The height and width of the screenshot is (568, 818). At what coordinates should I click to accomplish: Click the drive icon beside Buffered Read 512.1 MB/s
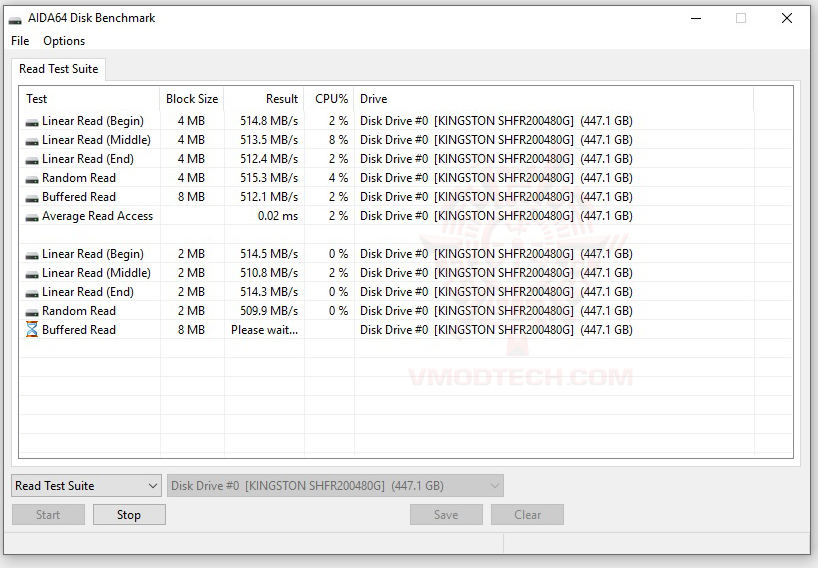pos(32,198)
